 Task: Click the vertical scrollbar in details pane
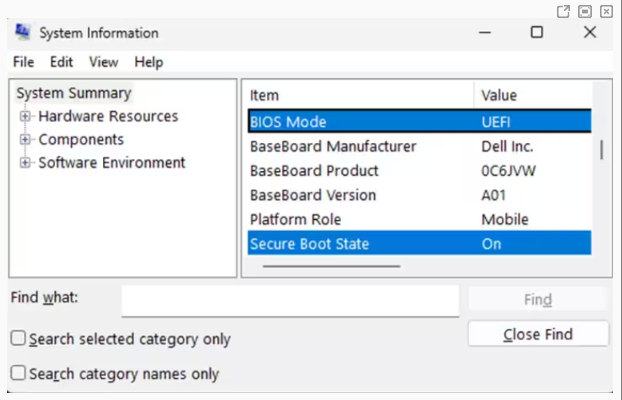pyautogui.click(x=601, y=150)
